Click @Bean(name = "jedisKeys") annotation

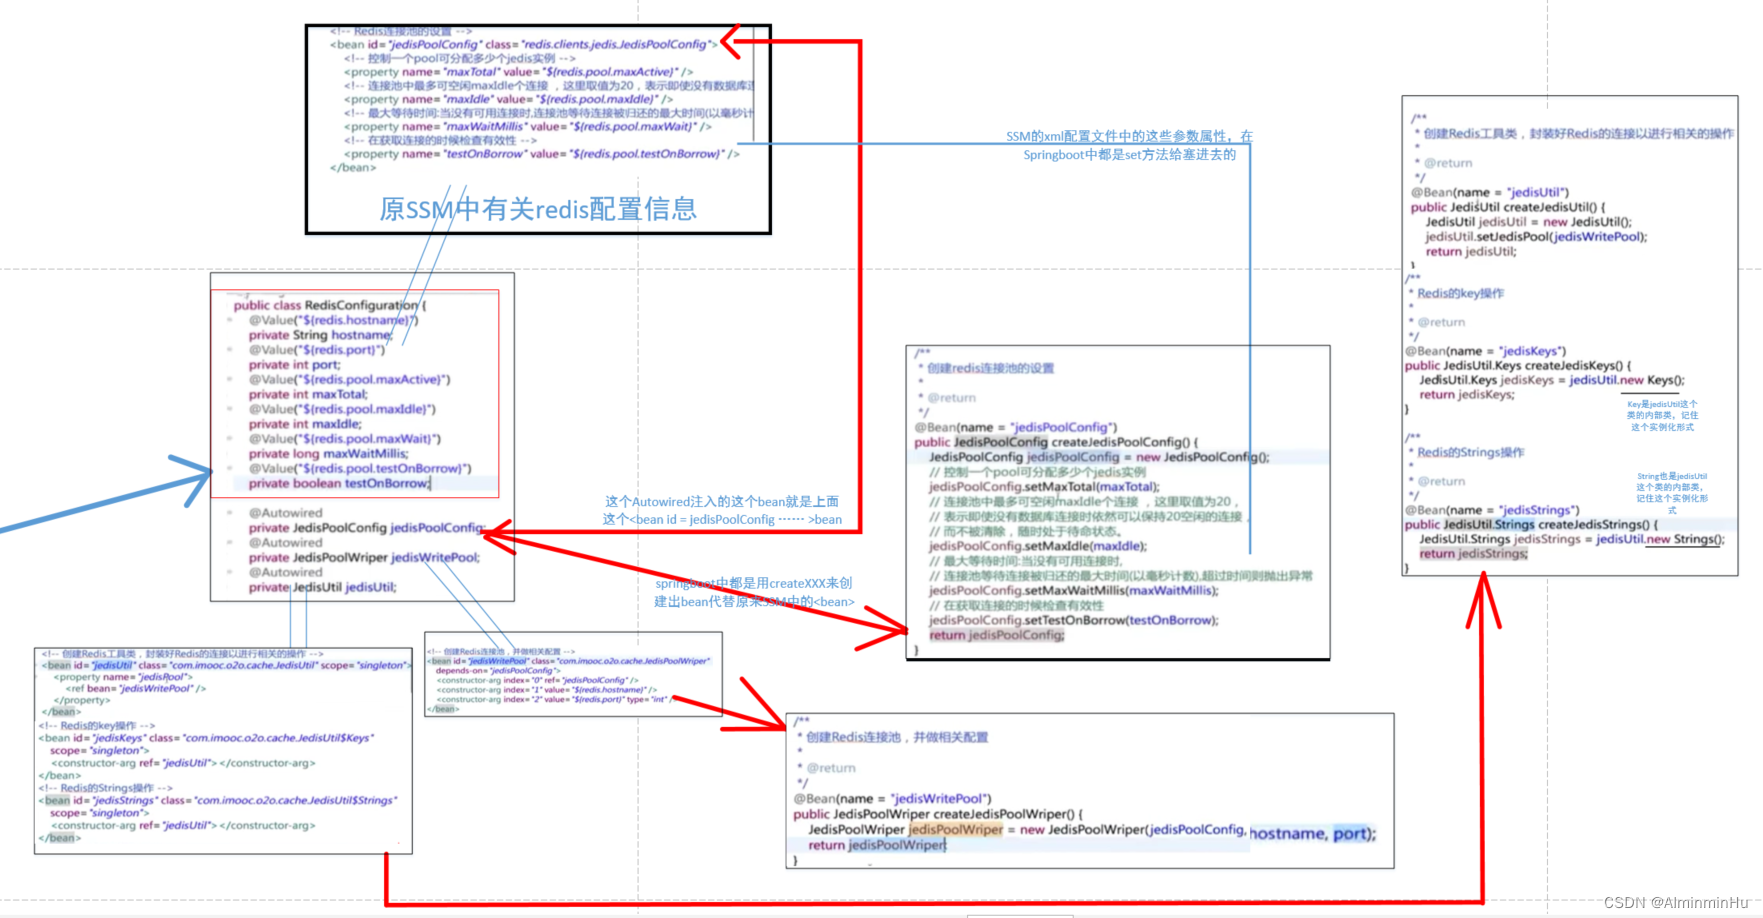[1485, 351]
